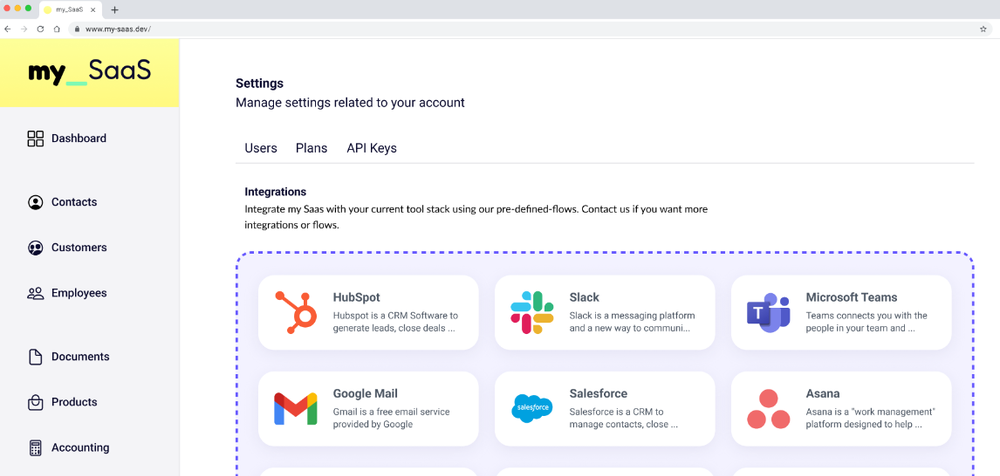
Task: Open Accounting label in sidebar
Action: pyautogui.click(x=80, y=448)
